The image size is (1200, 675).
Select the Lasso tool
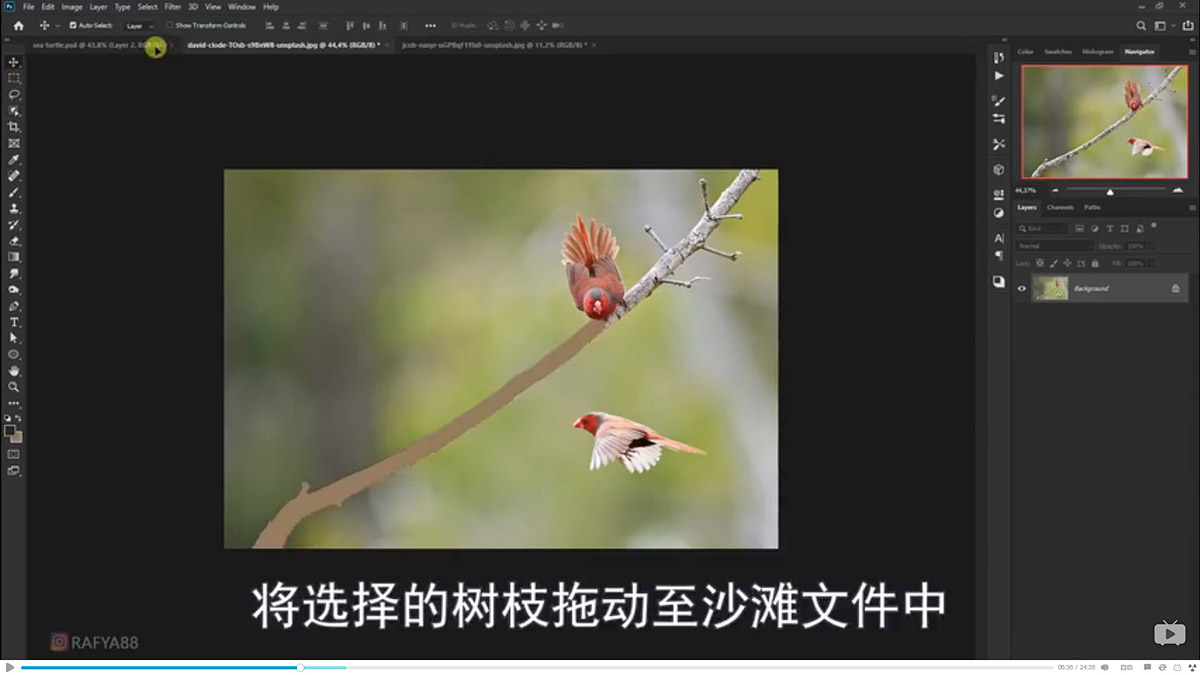(x=14, y=94)
